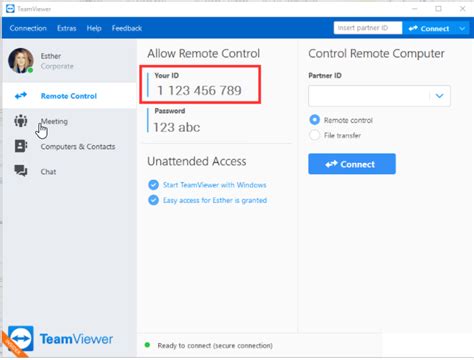Image resolution: width=474 pixels, height=360 pixels.
Task: Click the Chat speech bubbles icon
Action: coord(21,171)
